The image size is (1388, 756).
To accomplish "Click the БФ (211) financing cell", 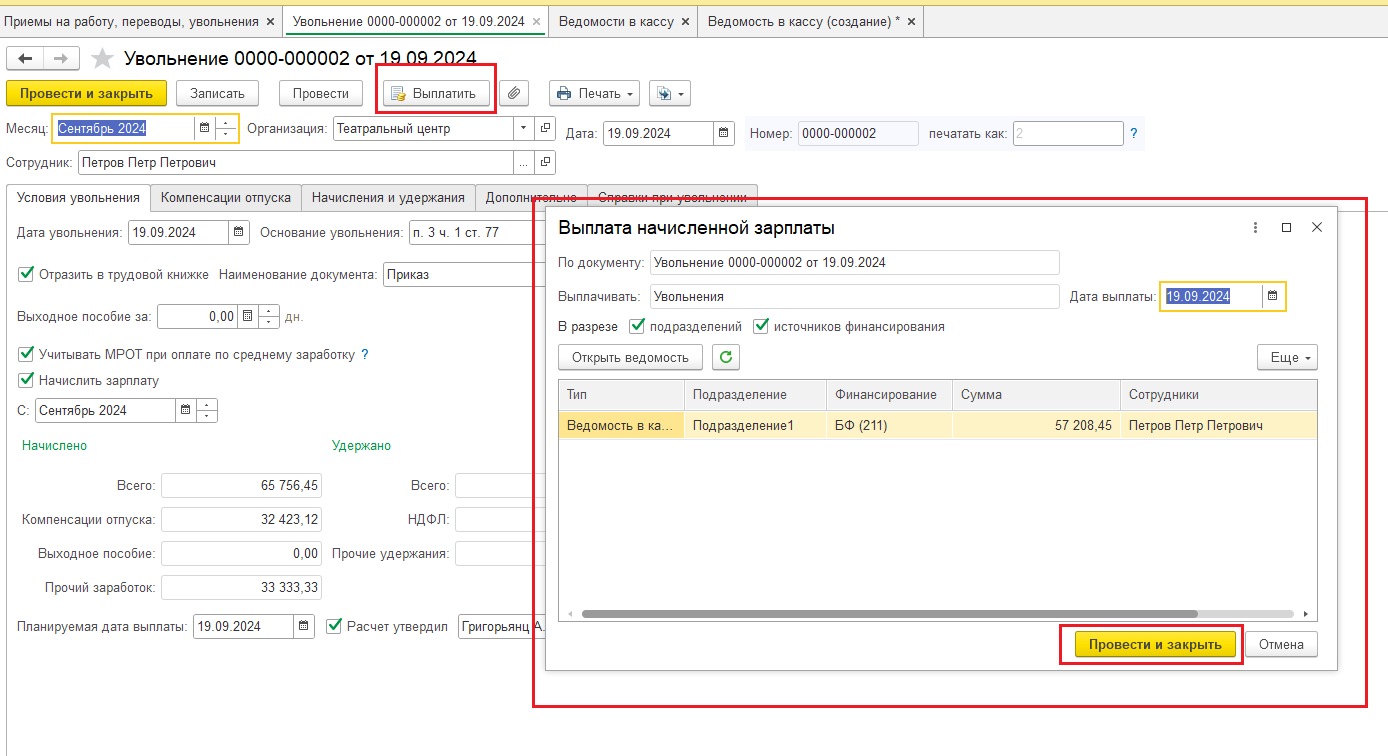I will pos(889,425).
